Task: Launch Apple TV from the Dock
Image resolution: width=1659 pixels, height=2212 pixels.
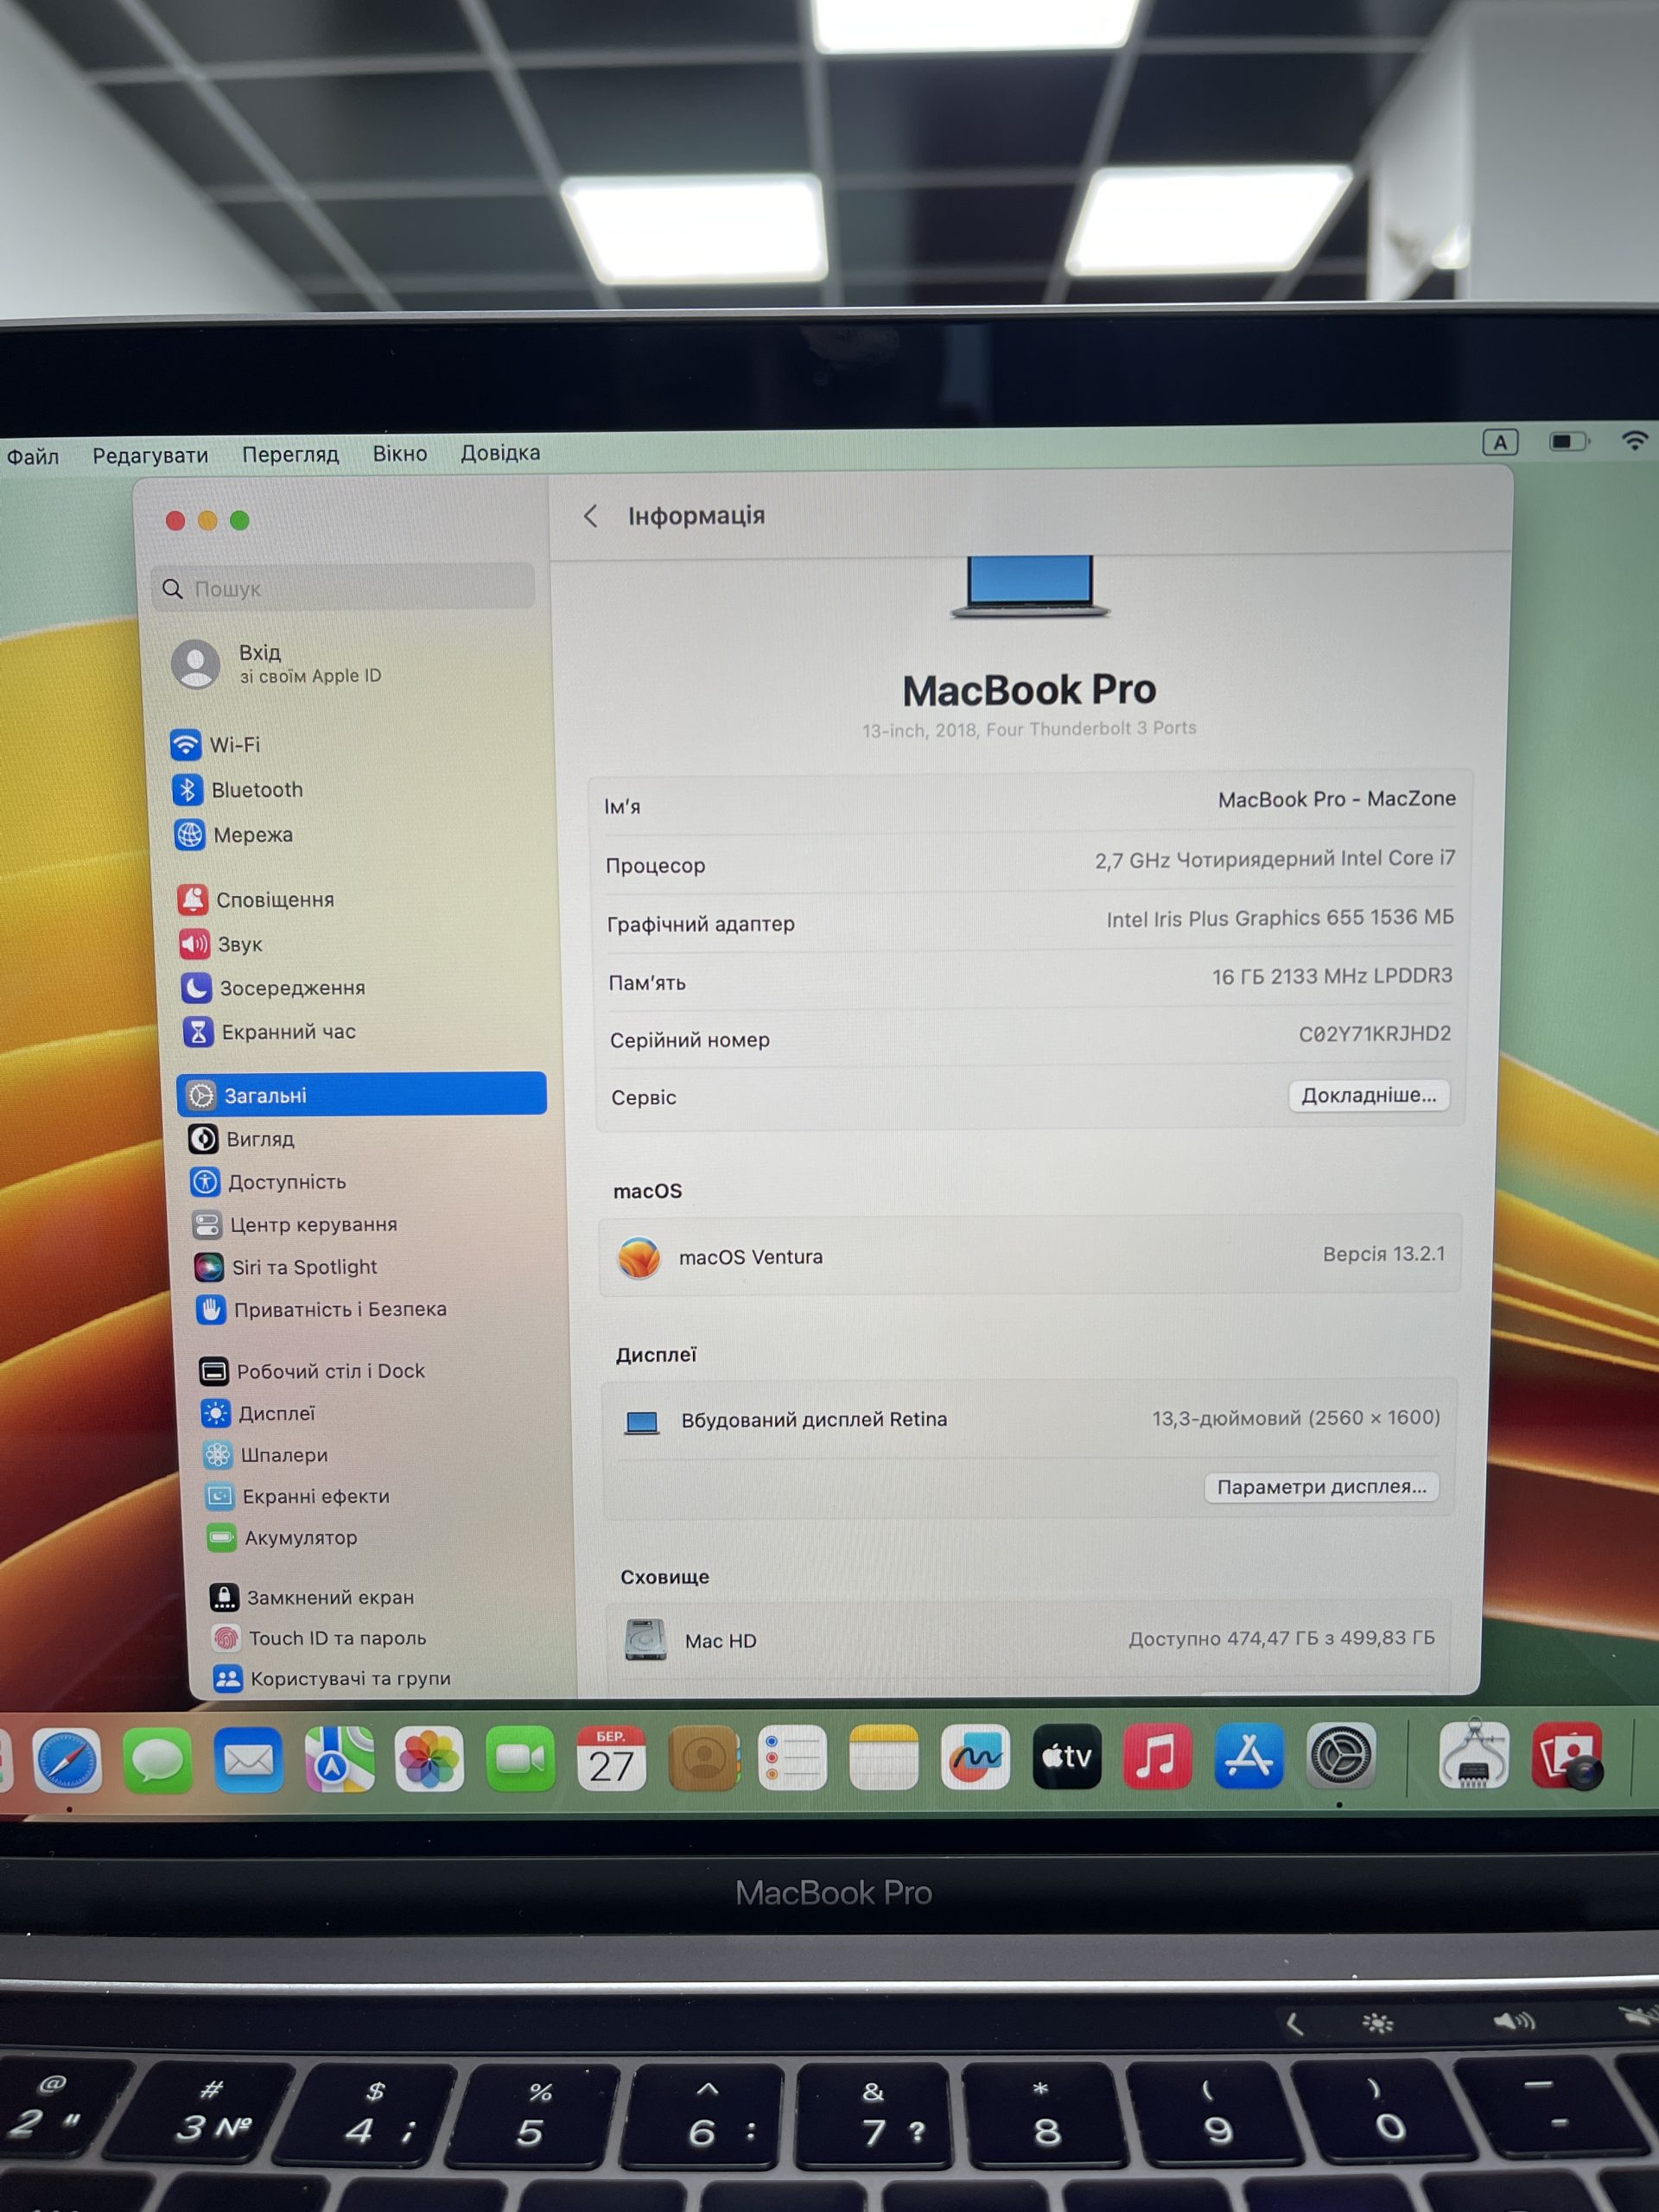Action: tap(1066, 1757)
